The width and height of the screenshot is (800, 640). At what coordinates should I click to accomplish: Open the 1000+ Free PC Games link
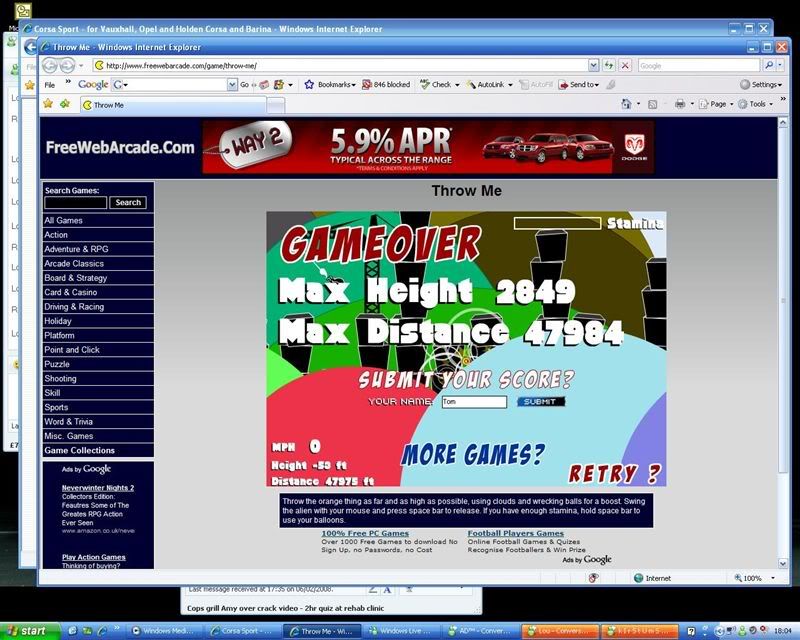click(365, 534)
